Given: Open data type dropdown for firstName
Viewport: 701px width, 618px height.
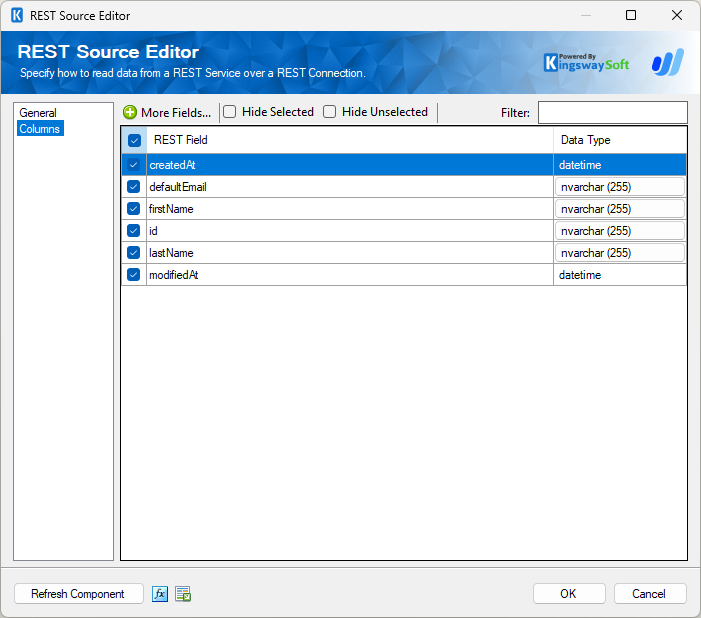Looking at the screenshot, I should point(620,209).
